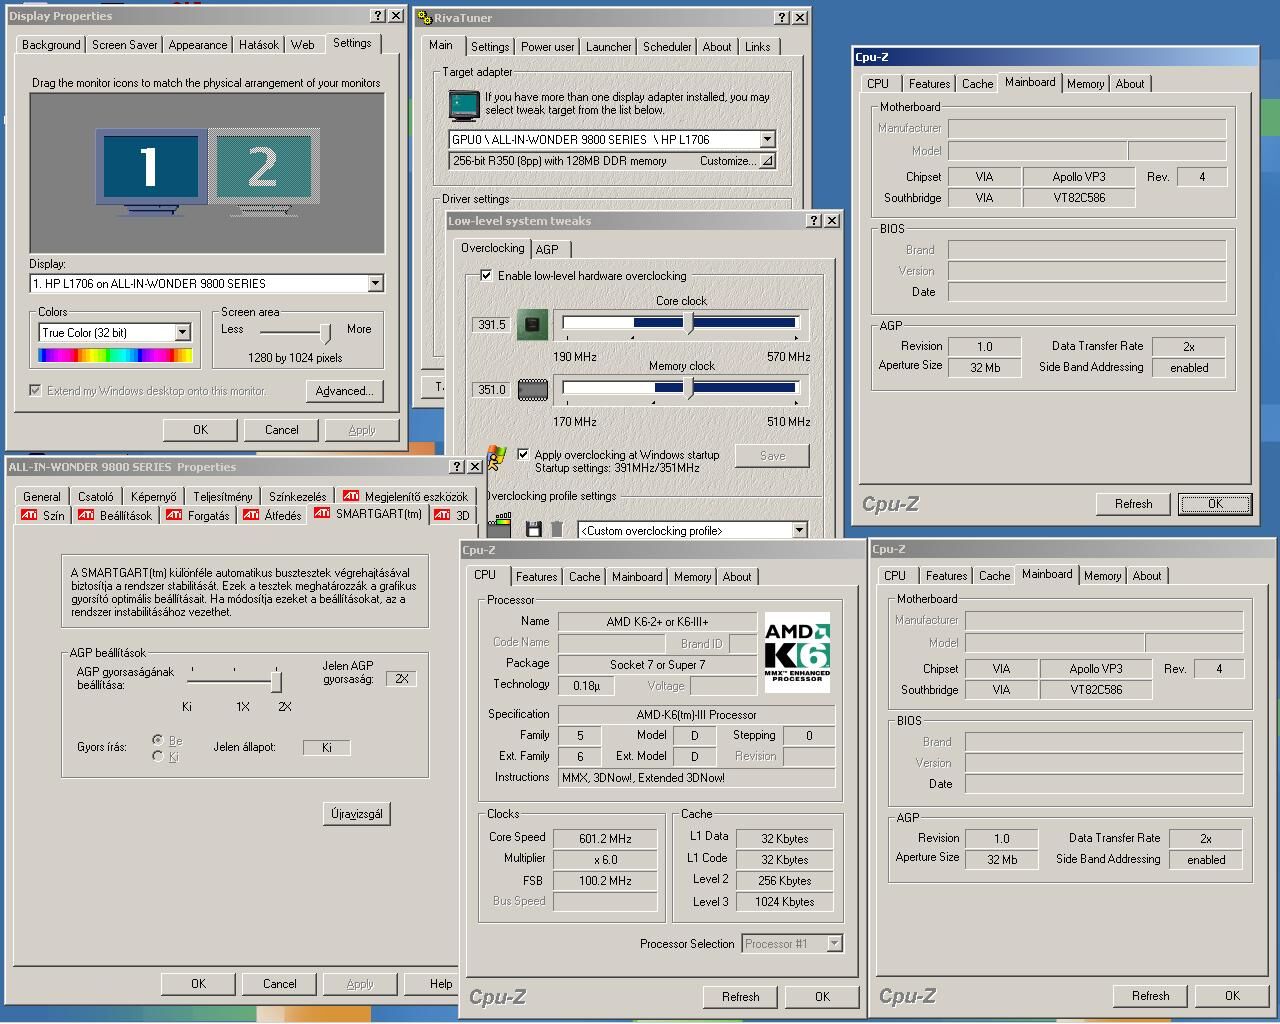The image size is (1280, 1024).
Task: Click the memory chip icon beside Memory clock
Action: tap(532, 390)
